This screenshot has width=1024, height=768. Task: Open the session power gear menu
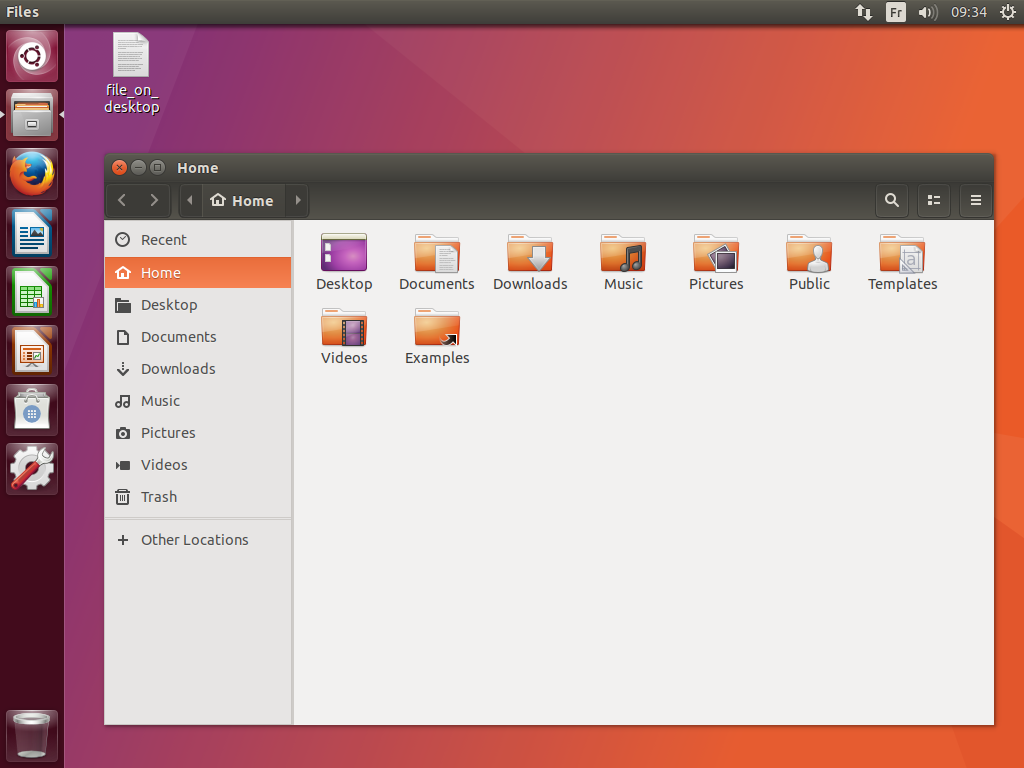tap(1008, 12)
